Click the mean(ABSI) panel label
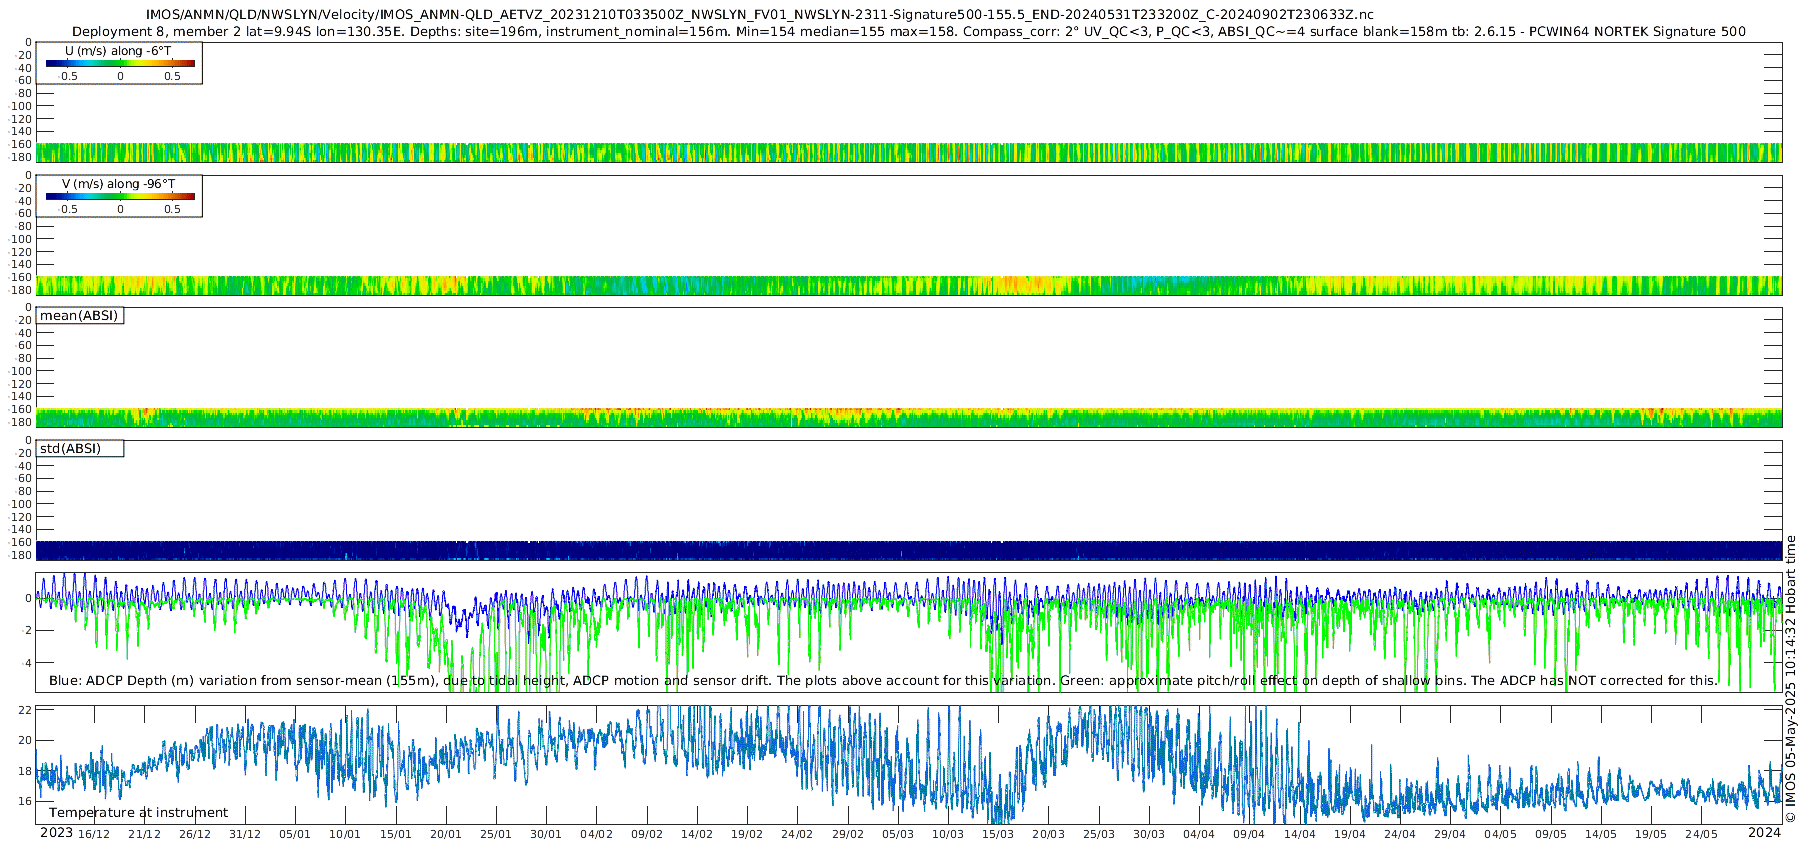 click(x=79, y=316)
